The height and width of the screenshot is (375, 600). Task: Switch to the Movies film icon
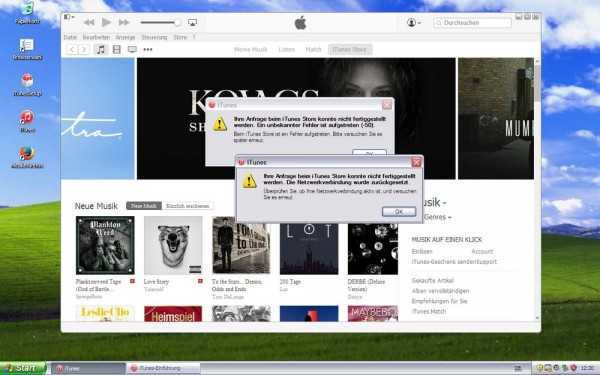(117, 49)
